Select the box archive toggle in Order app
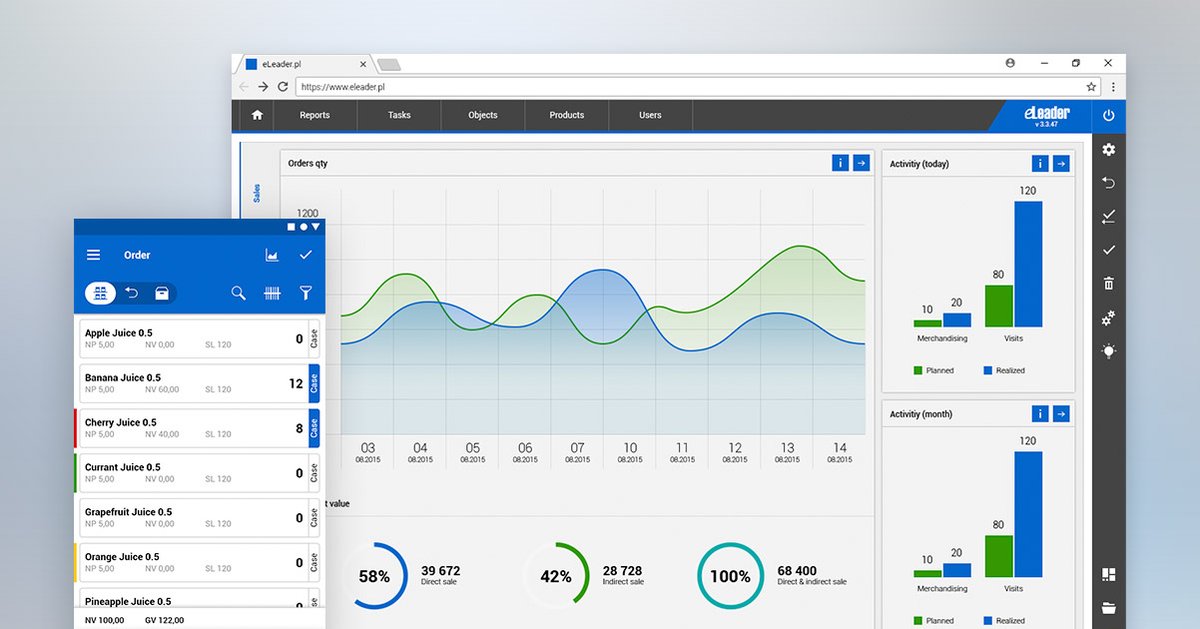This screenshot has width=1200, height=629. (x=161, y=293)
